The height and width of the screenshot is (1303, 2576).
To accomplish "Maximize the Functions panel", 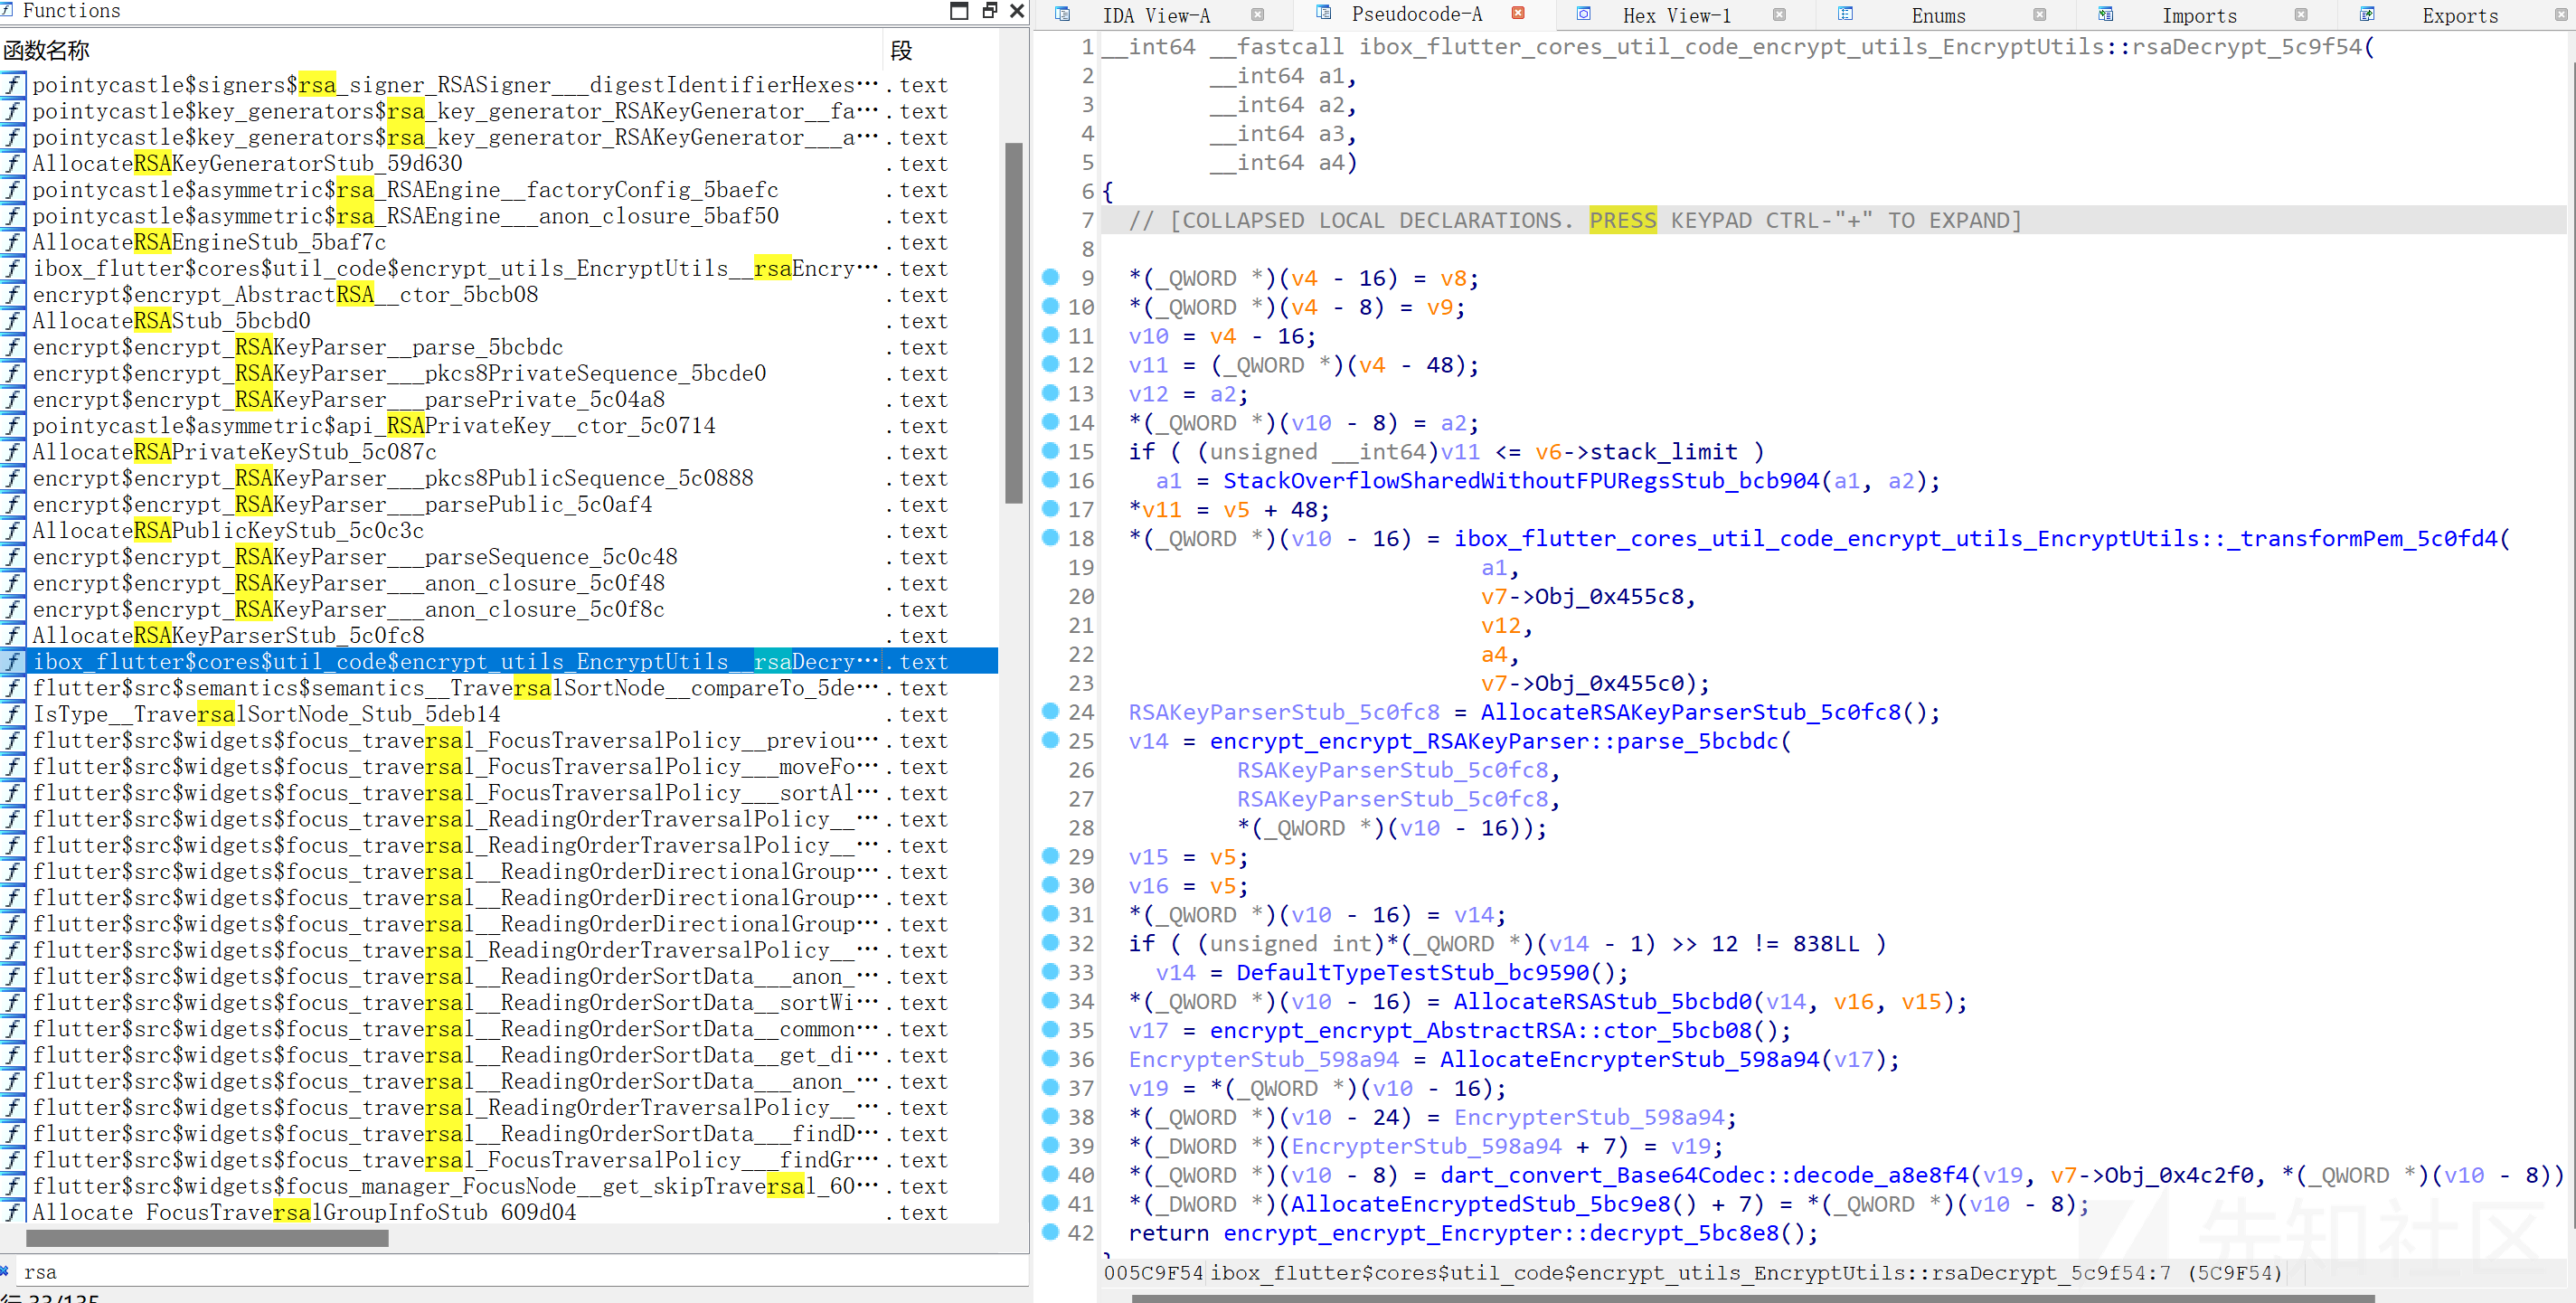I will 959,11.
